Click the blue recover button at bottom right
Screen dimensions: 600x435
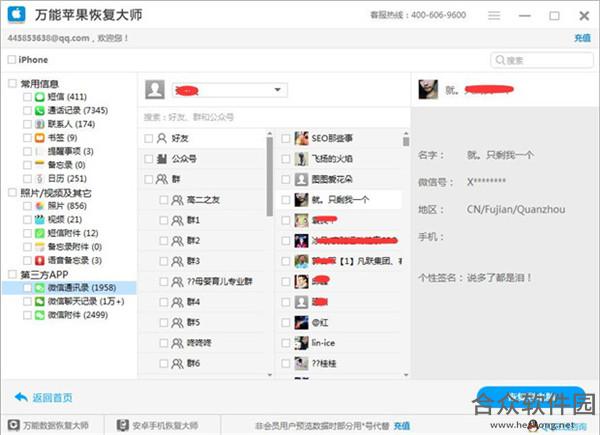(531, 397)
